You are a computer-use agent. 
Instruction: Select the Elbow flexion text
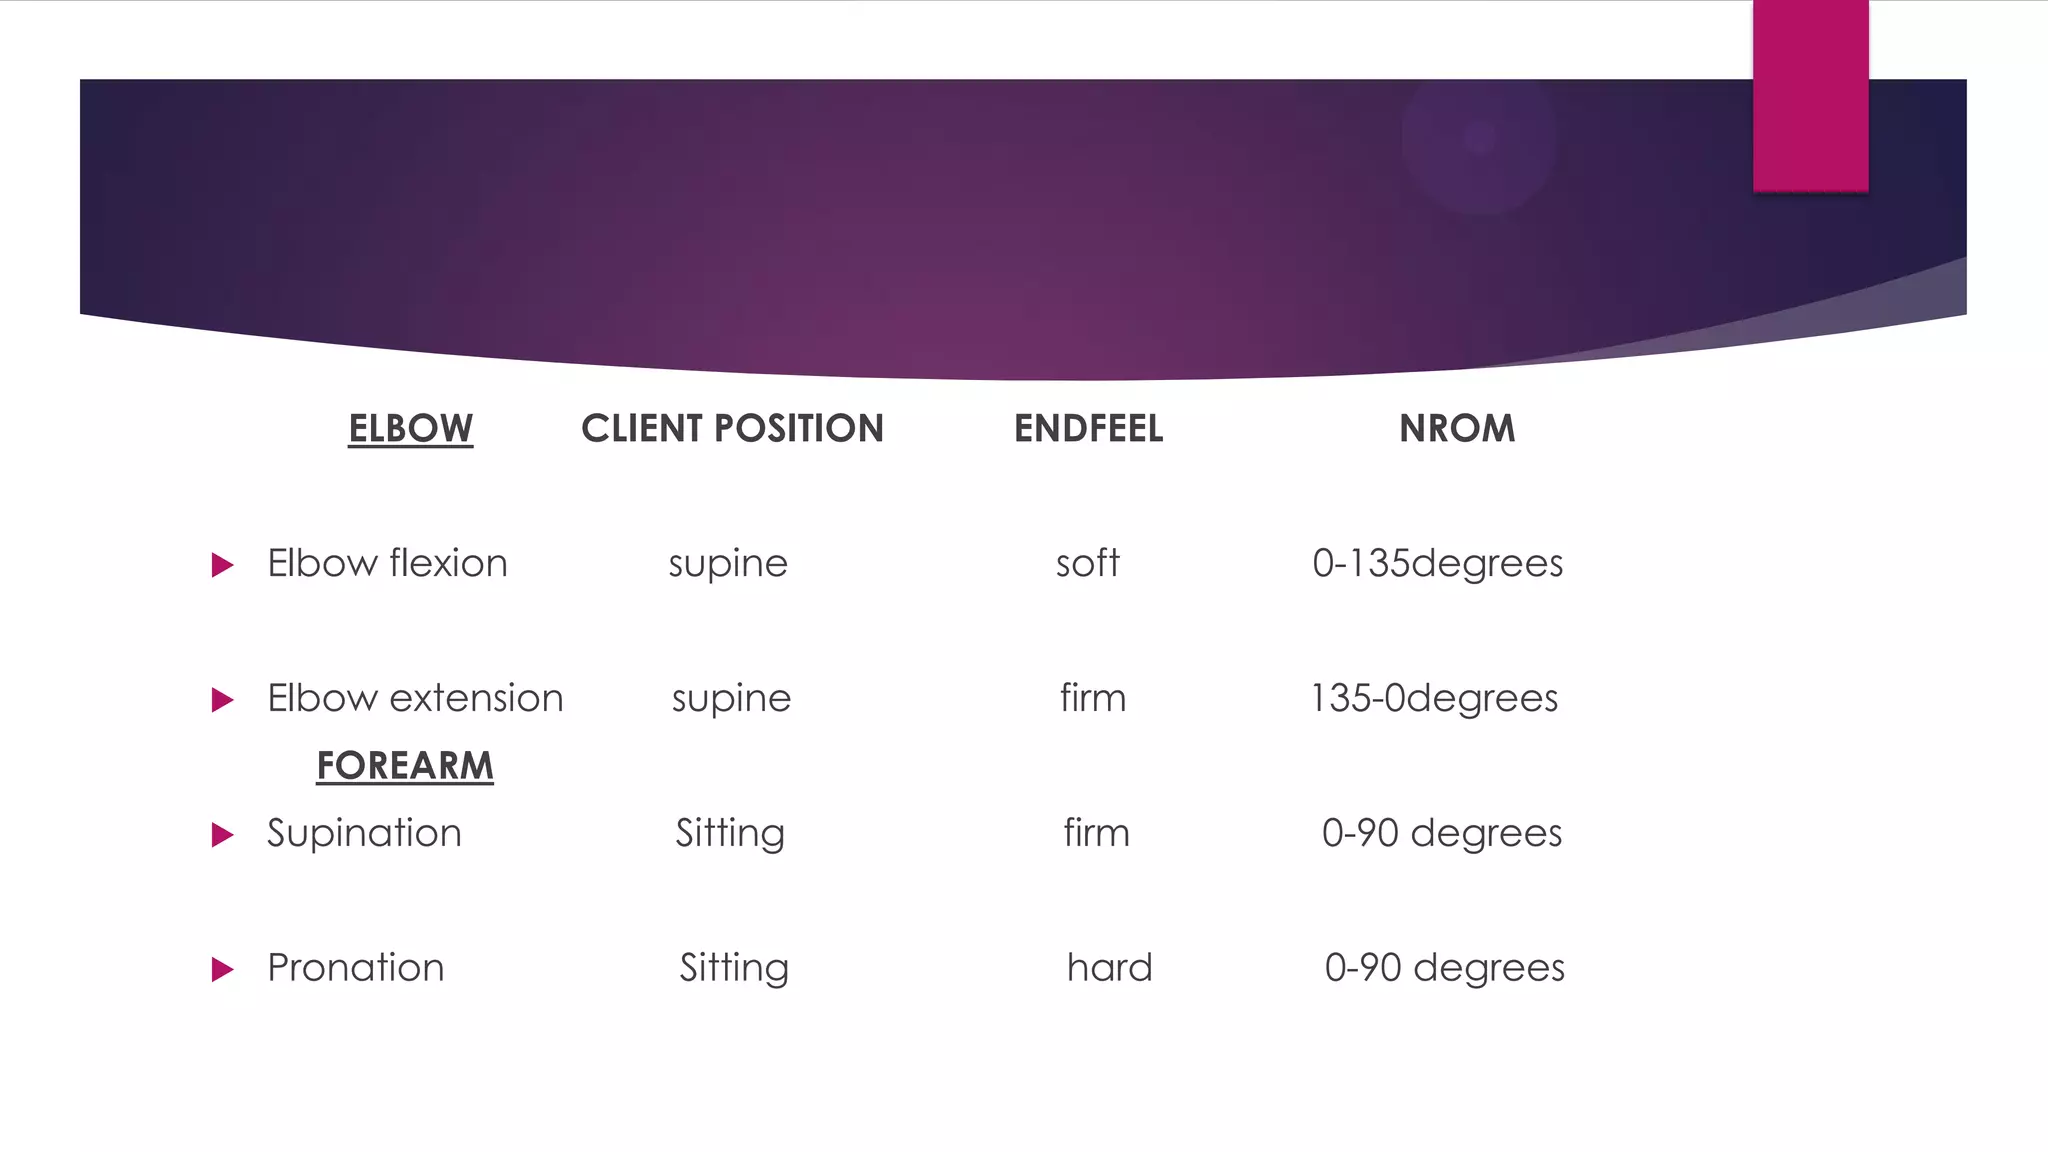click(387, 564)
